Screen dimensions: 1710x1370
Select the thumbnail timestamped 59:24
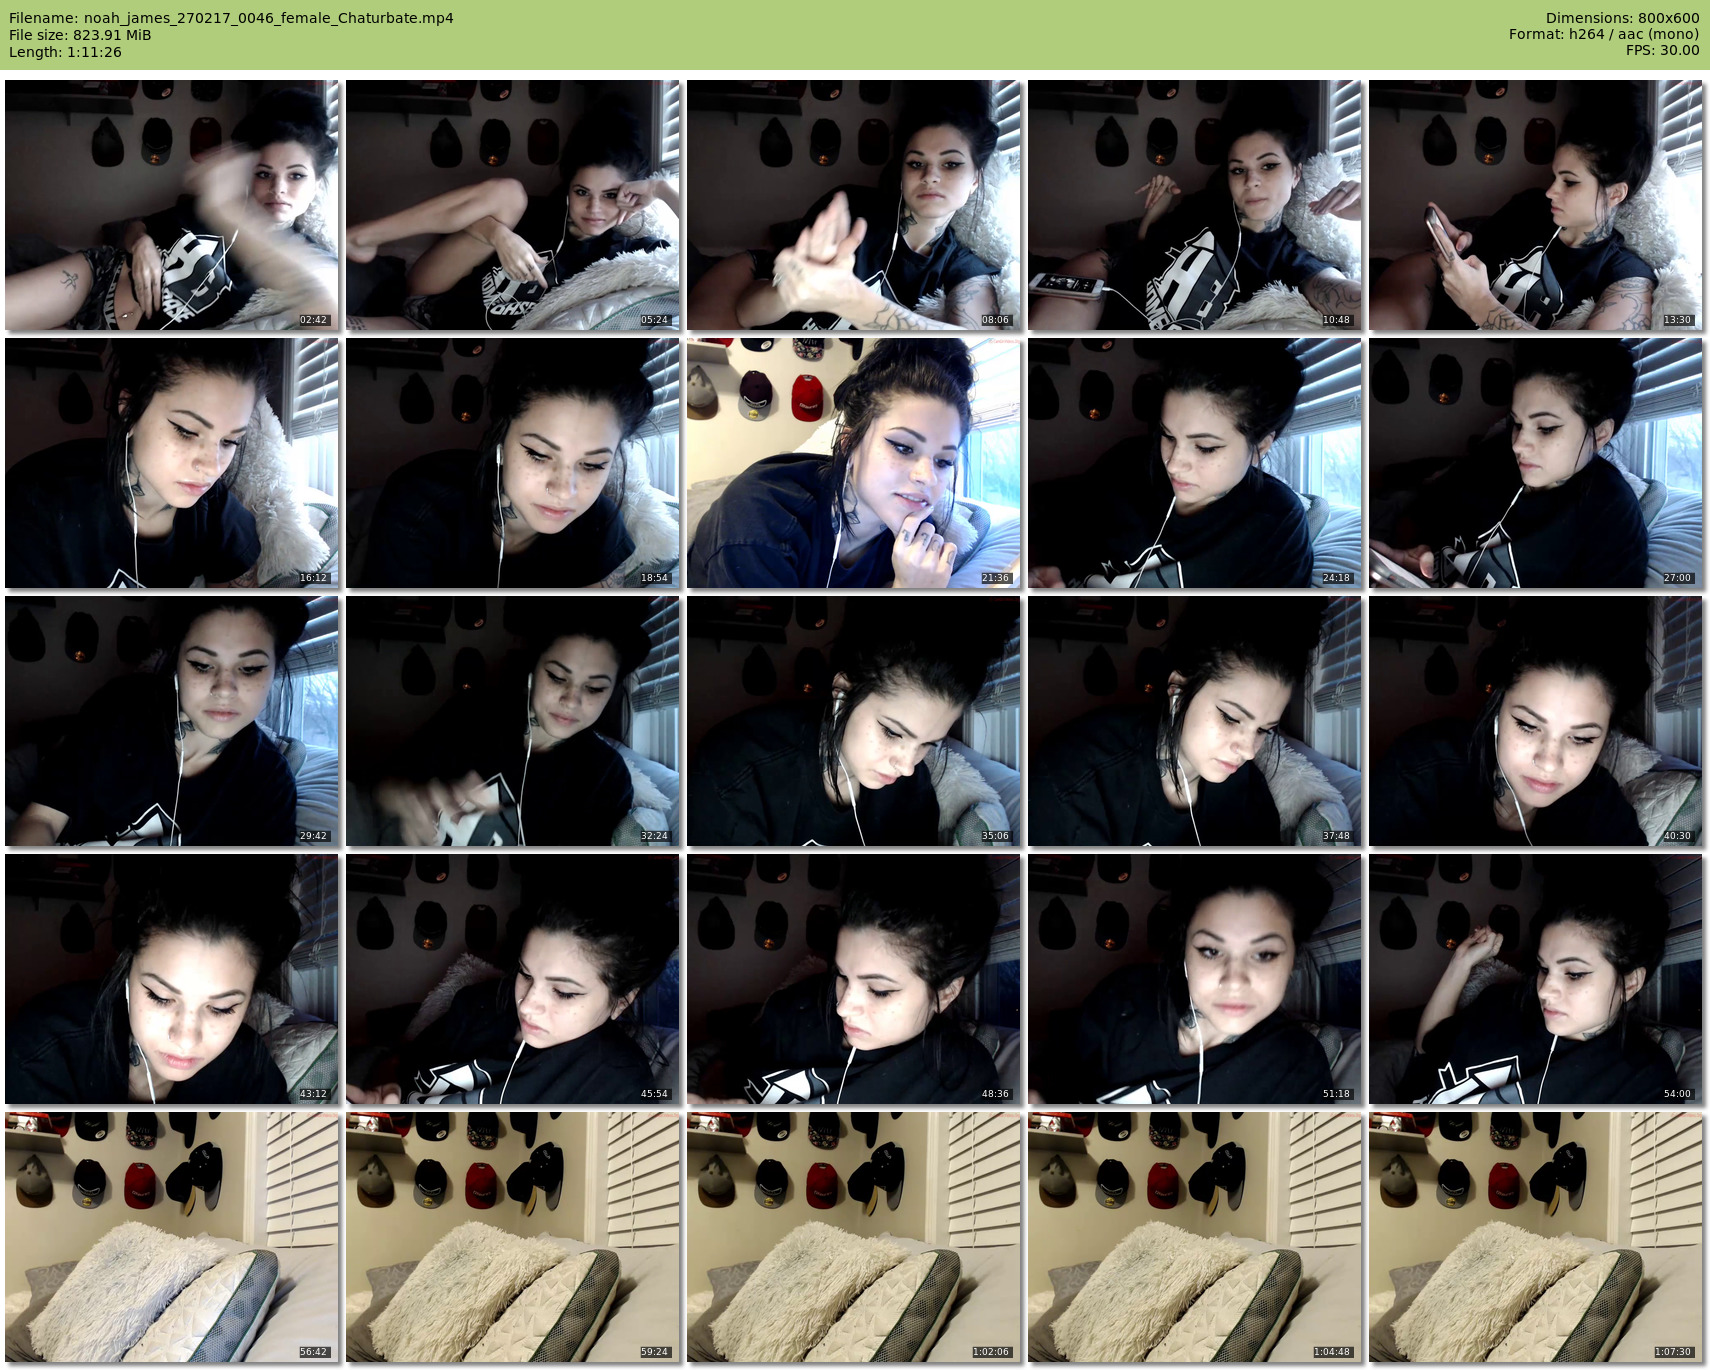point(513,1237)
